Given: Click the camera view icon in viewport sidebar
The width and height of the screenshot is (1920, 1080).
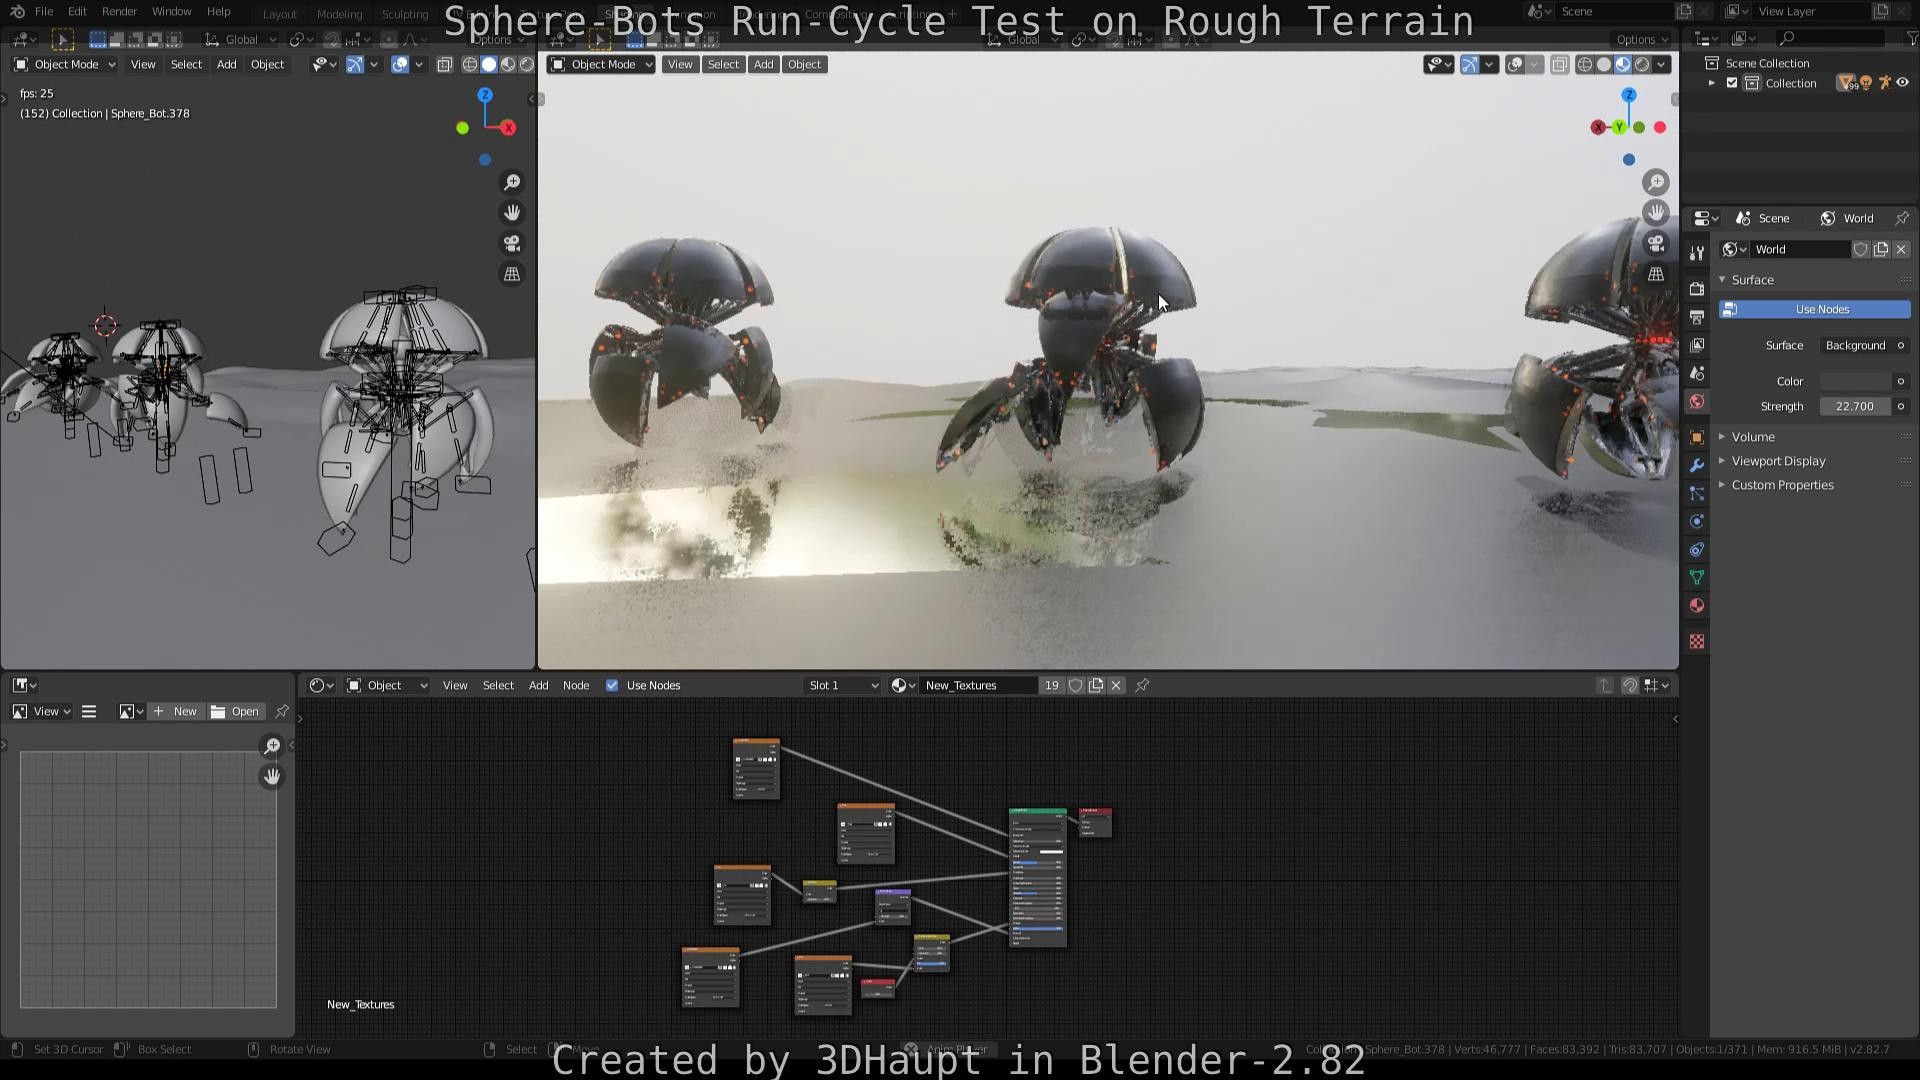Looking at the screenshot, I should click(x=1656, y=243).
